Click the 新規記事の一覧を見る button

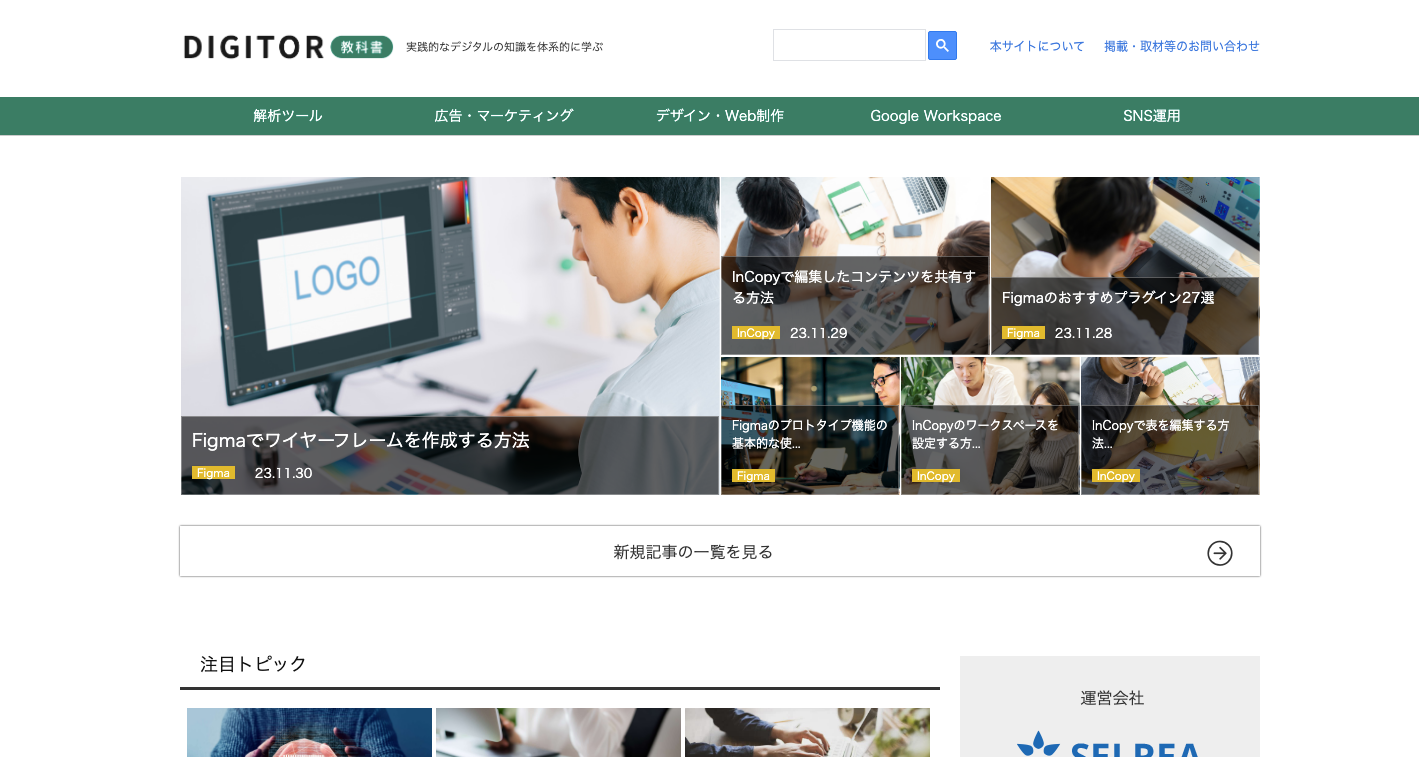click(720, 551)
